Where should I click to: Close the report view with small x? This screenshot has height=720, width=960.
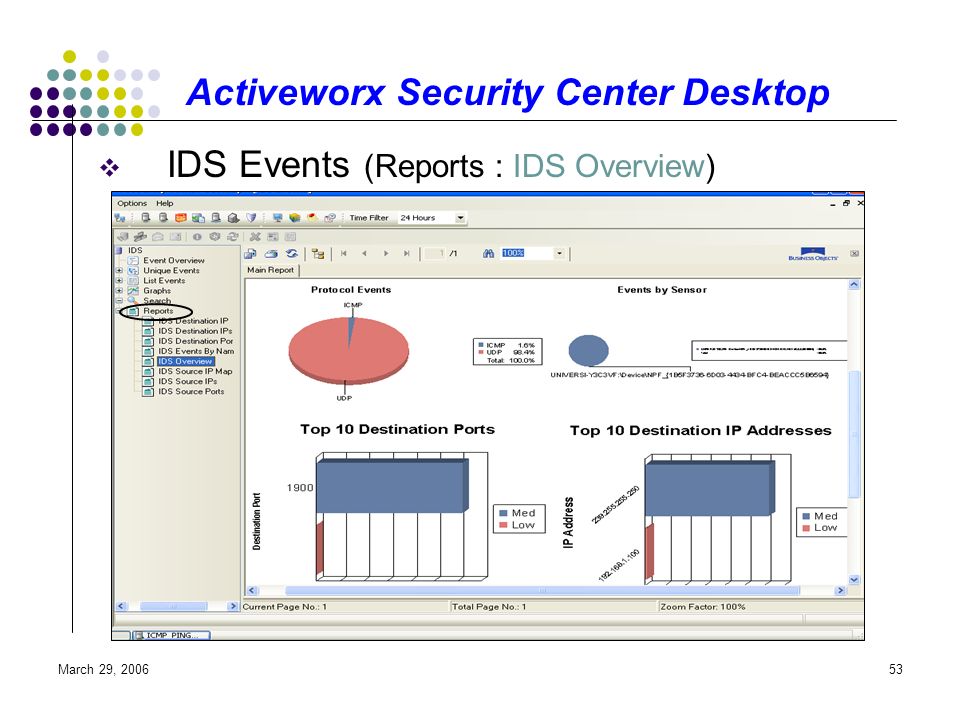click(x=854, y=253)
